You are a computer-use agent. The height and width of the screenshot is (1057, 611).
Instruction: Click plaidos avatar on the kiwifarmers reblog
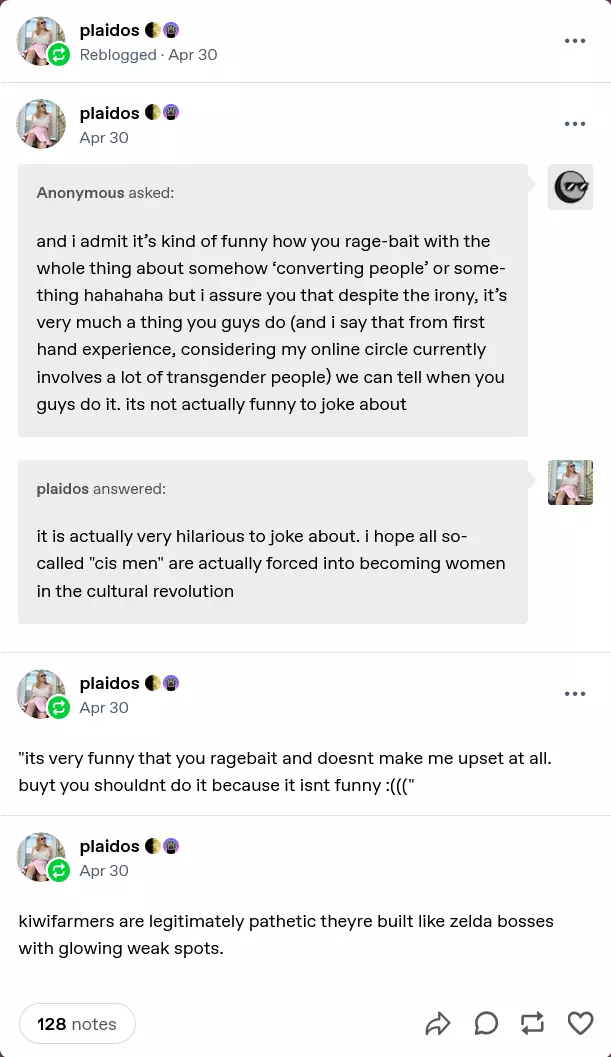(41, 857)
